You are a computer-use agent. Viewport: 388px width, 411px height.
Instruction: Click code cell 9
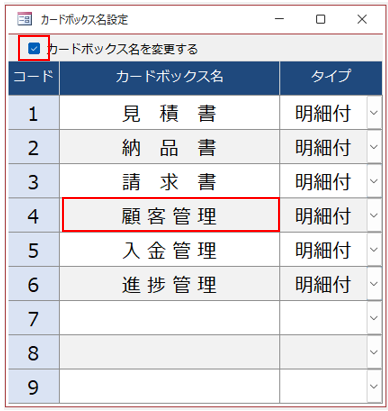34,387
